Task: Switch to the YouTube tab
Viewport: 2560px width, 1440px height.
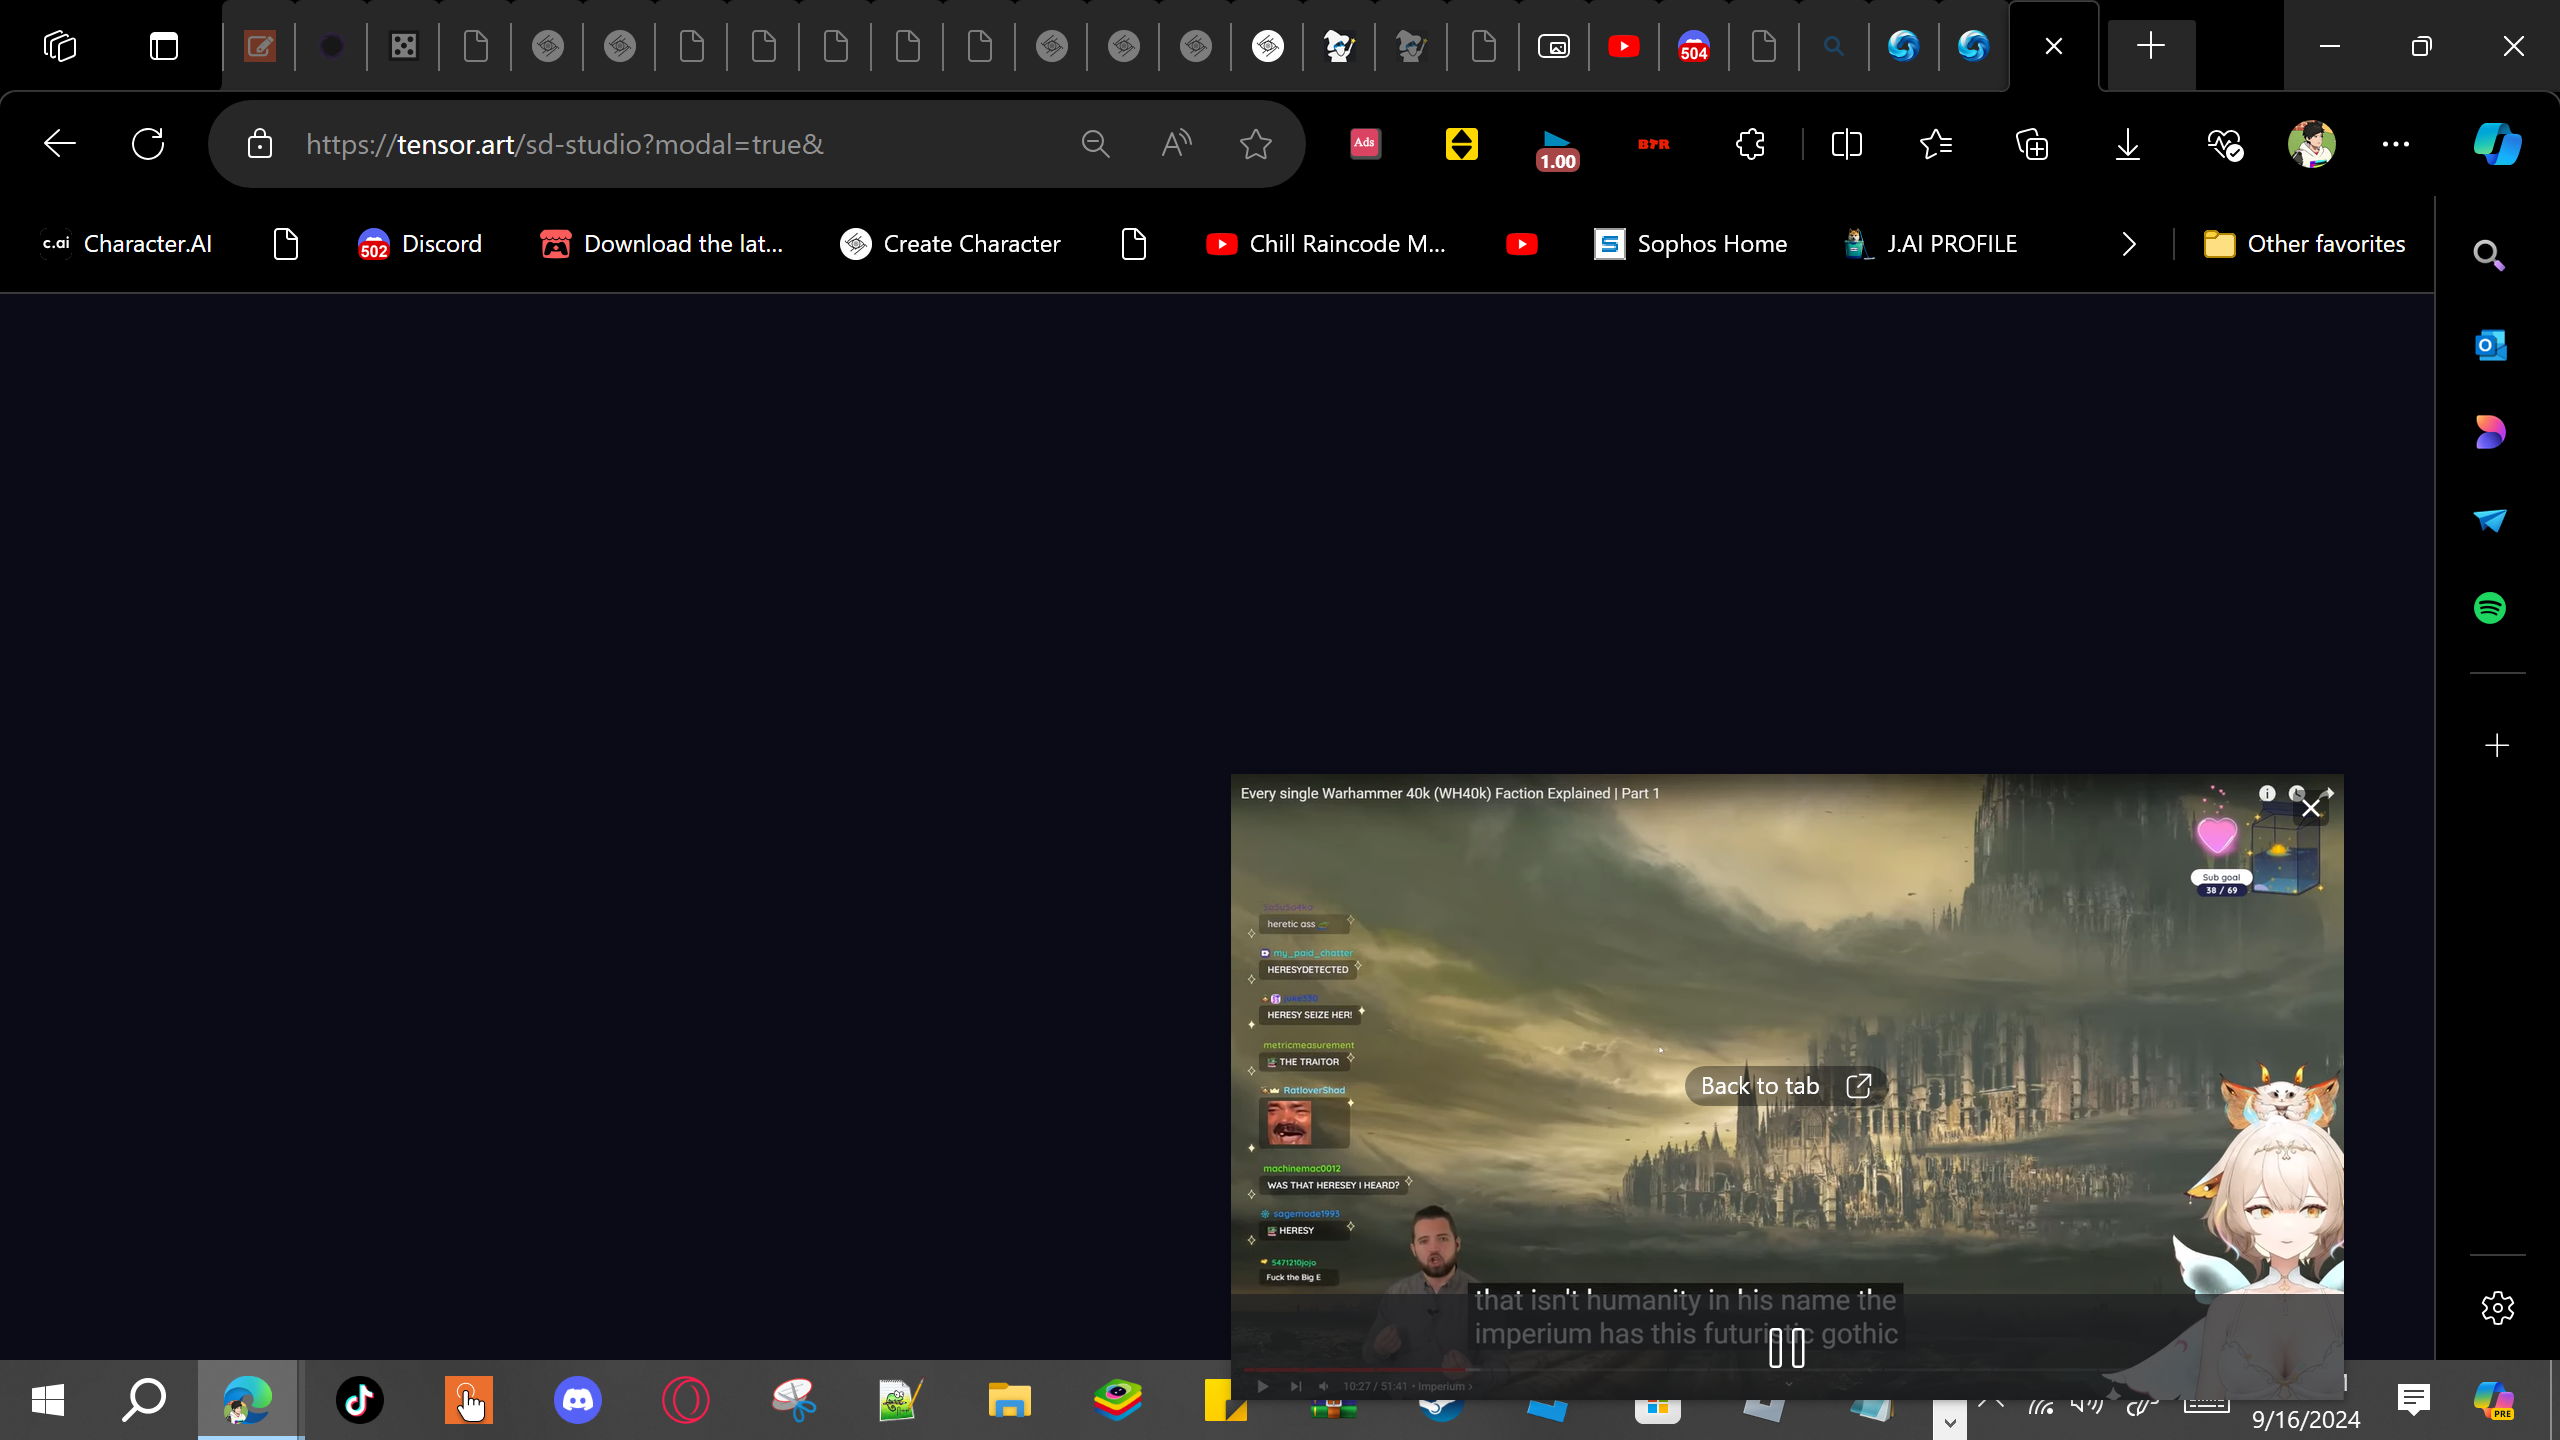Action: pyautogui.click(x=1624, y=46)
